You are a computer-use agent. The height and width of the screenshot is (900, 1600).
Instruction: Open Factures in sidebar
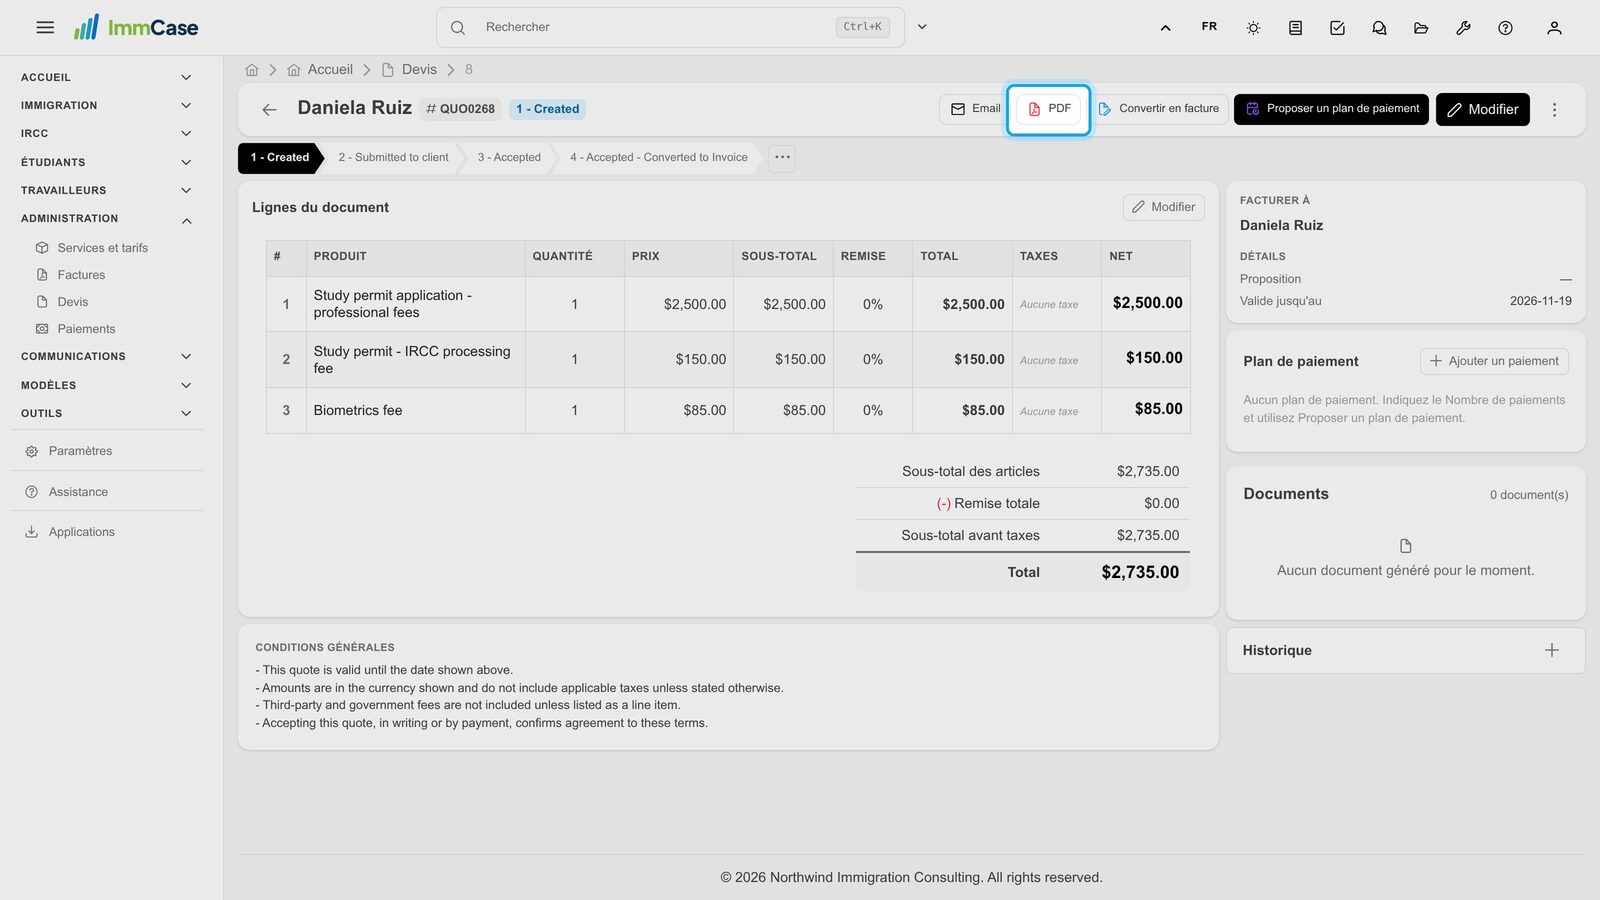coord(70,275)
